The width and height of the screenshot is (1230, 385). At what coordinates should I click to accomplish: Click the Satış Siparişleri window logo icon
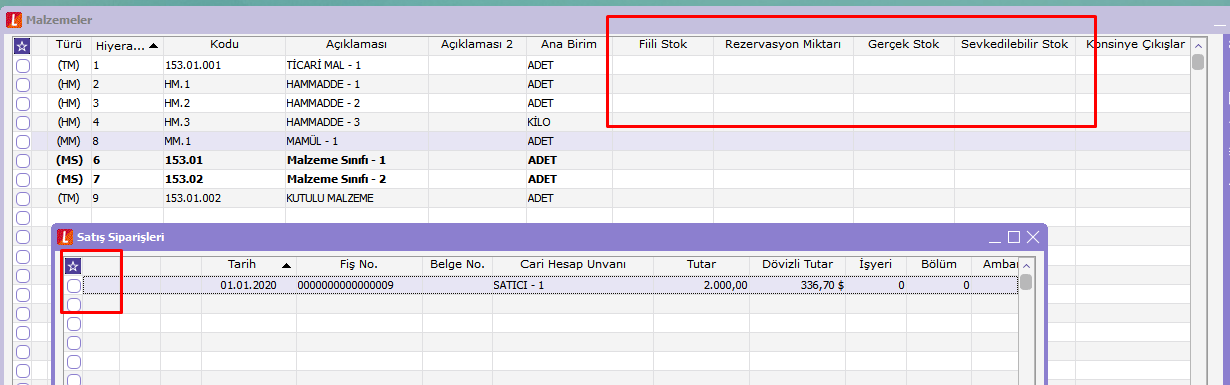coord(66,237)
